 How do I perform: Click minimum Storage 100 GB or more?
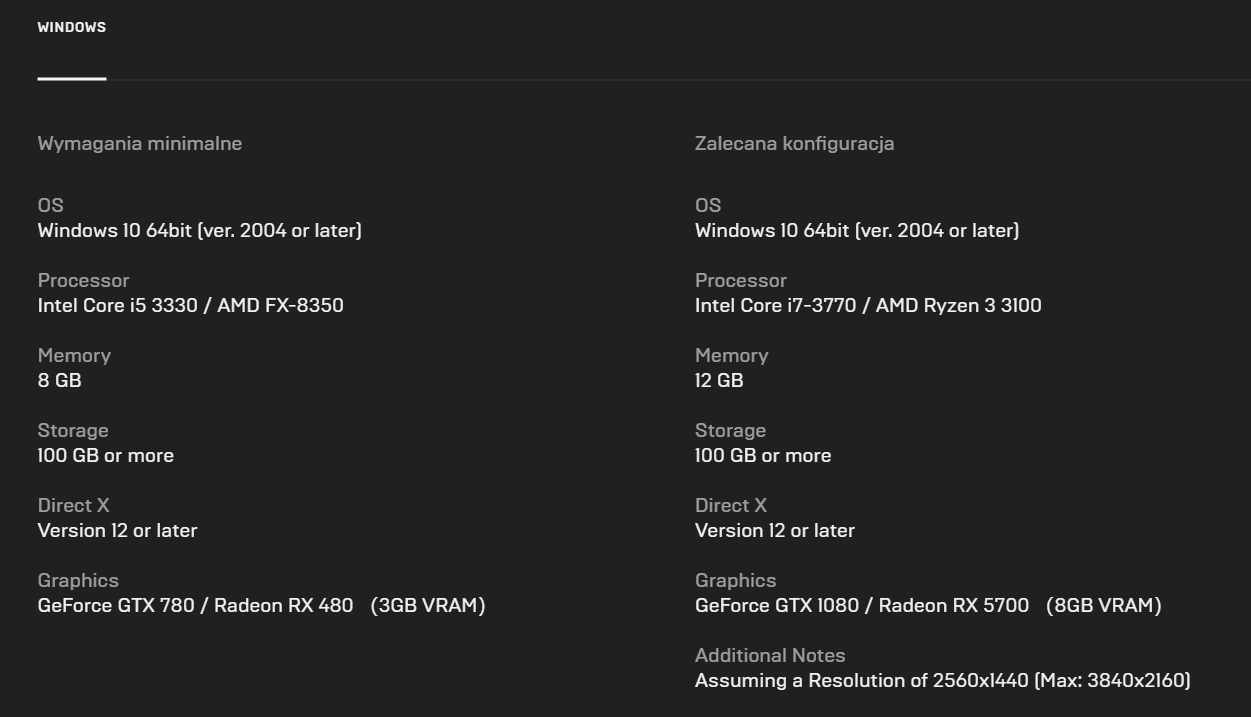pos(106,455)
